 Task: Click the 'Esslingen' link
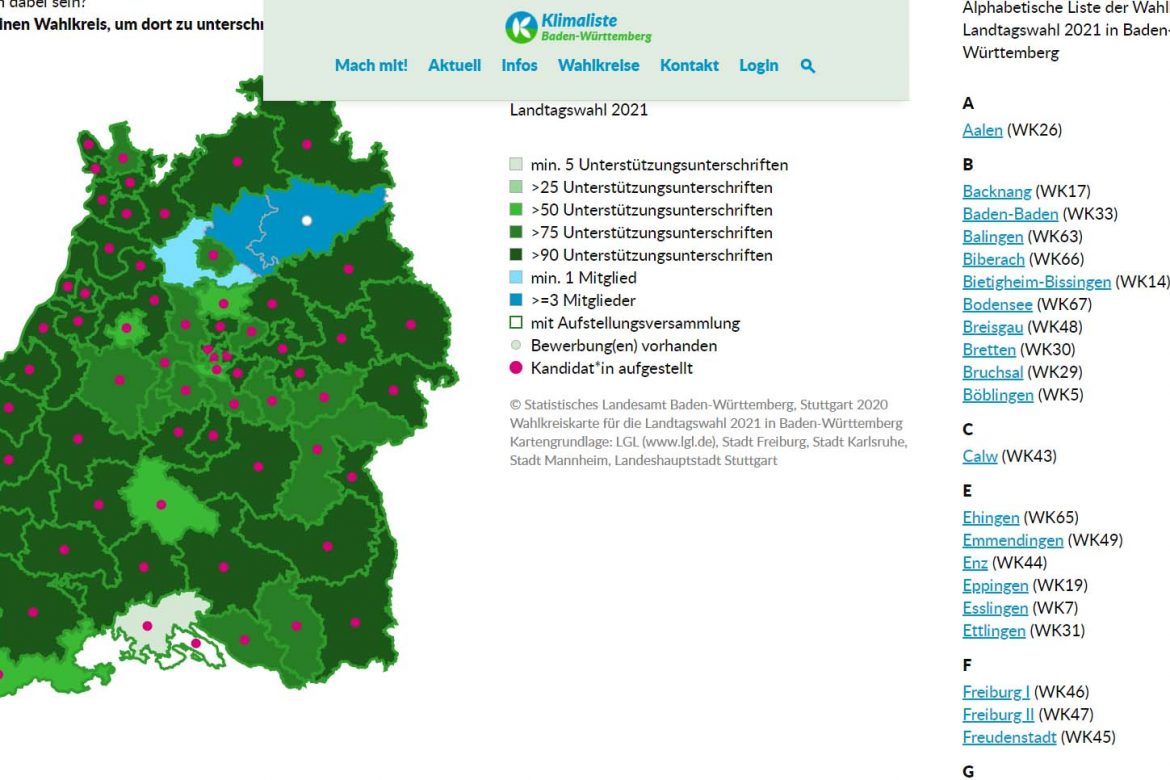(x=995, y=608)
